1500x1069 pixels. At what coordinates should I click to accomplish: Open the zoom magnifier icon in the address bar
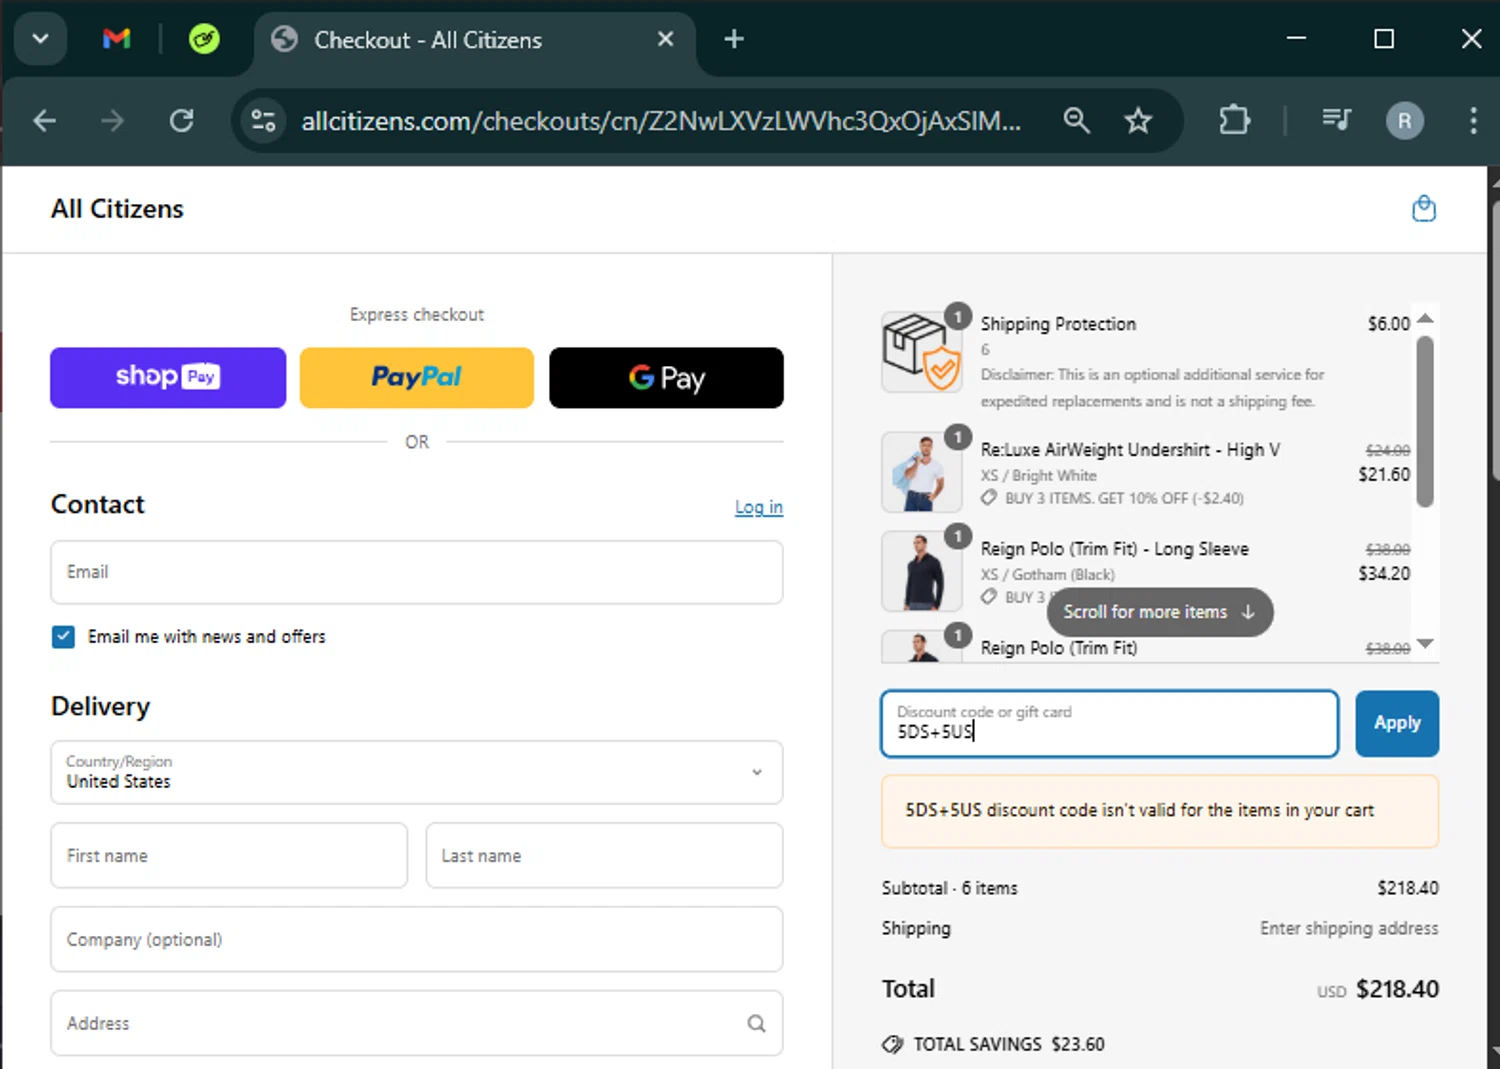[1076, 121]
